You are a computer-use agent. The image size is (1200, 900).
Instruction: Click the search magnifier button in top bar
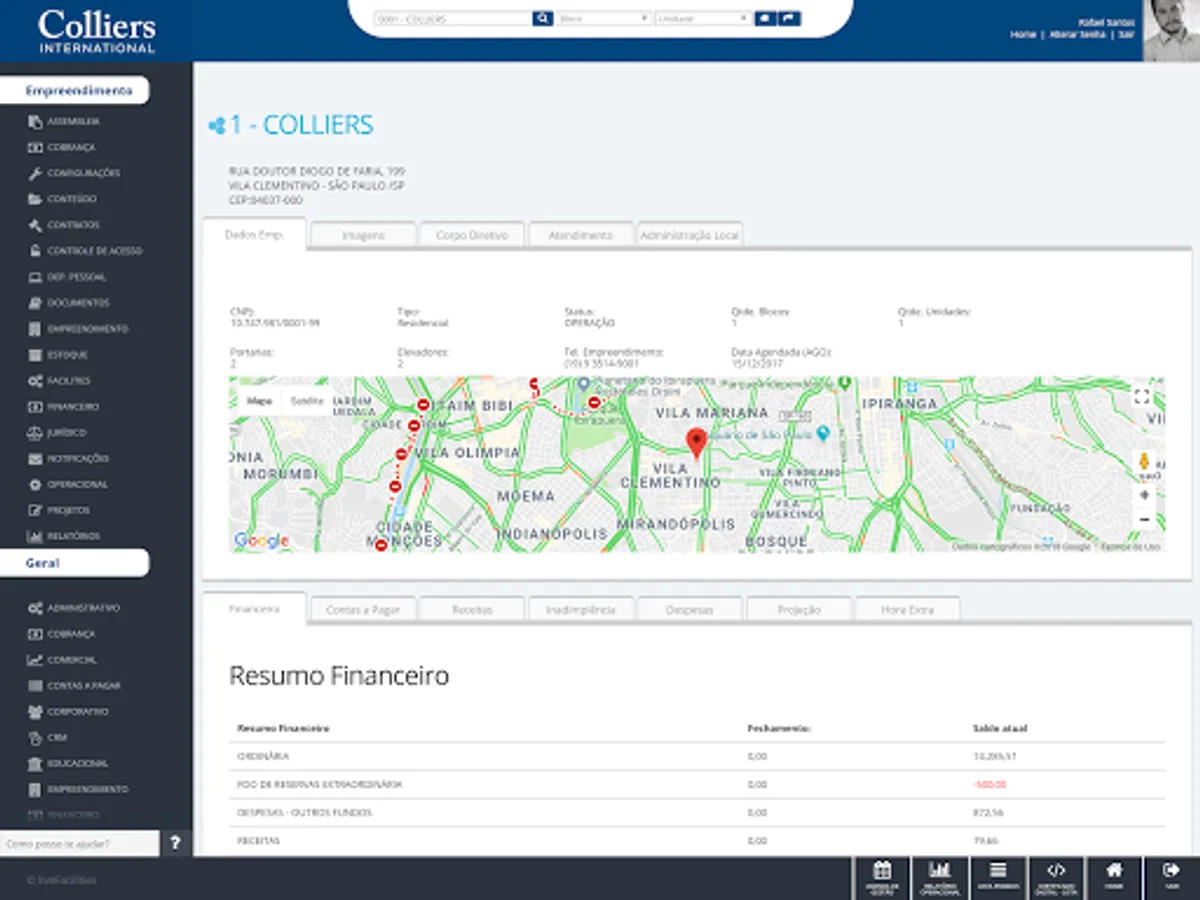pyautogui.click(x=542, y=18)
